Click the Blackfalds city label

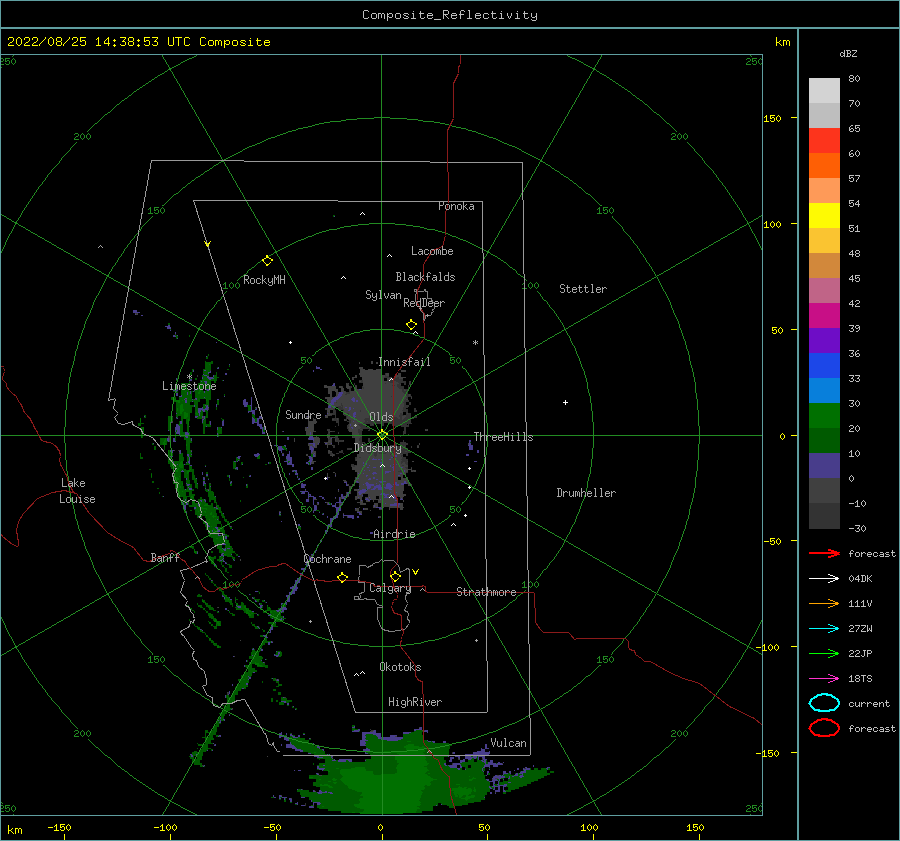[x=425, y=277]
